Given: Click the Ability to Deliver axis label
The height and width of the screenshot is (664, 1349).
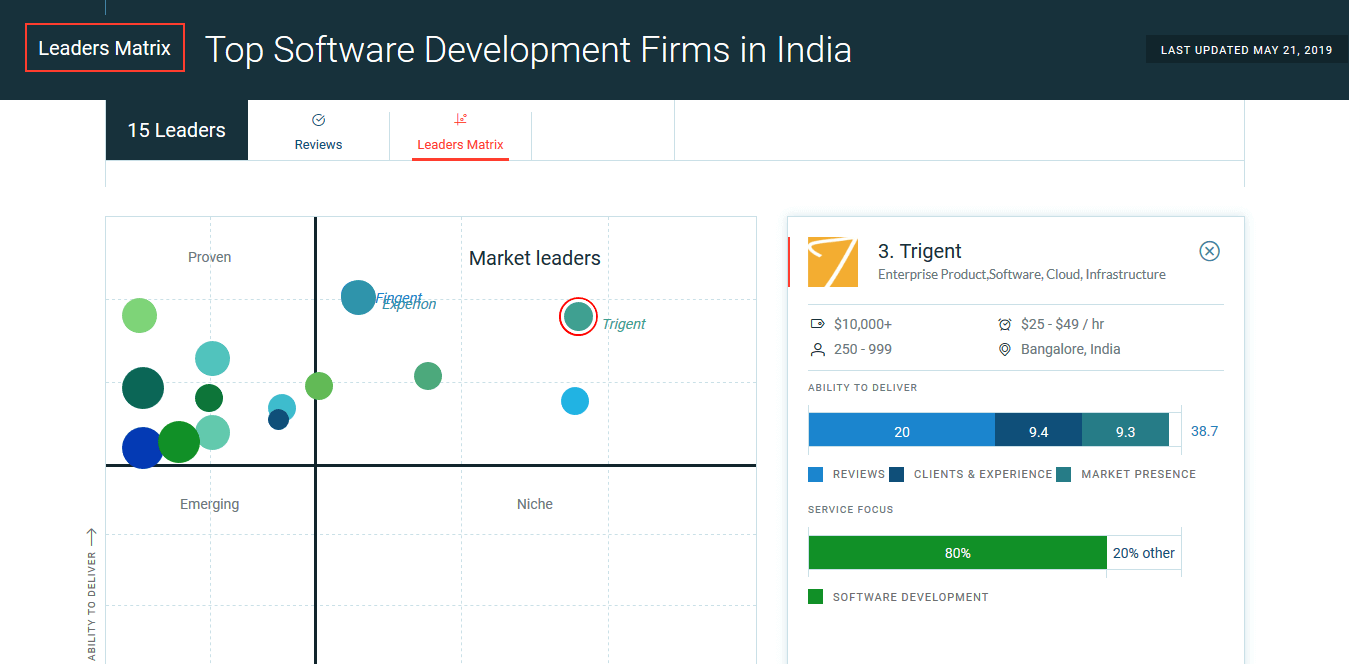Looking at the screenshot, I should (x=92, y=606).
